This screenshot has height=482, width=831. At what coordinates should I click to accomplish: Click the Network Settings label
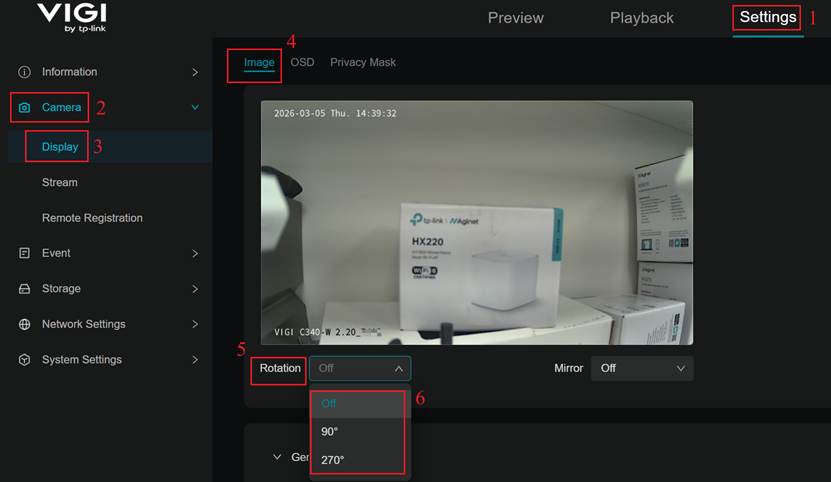tap(84, 324)
